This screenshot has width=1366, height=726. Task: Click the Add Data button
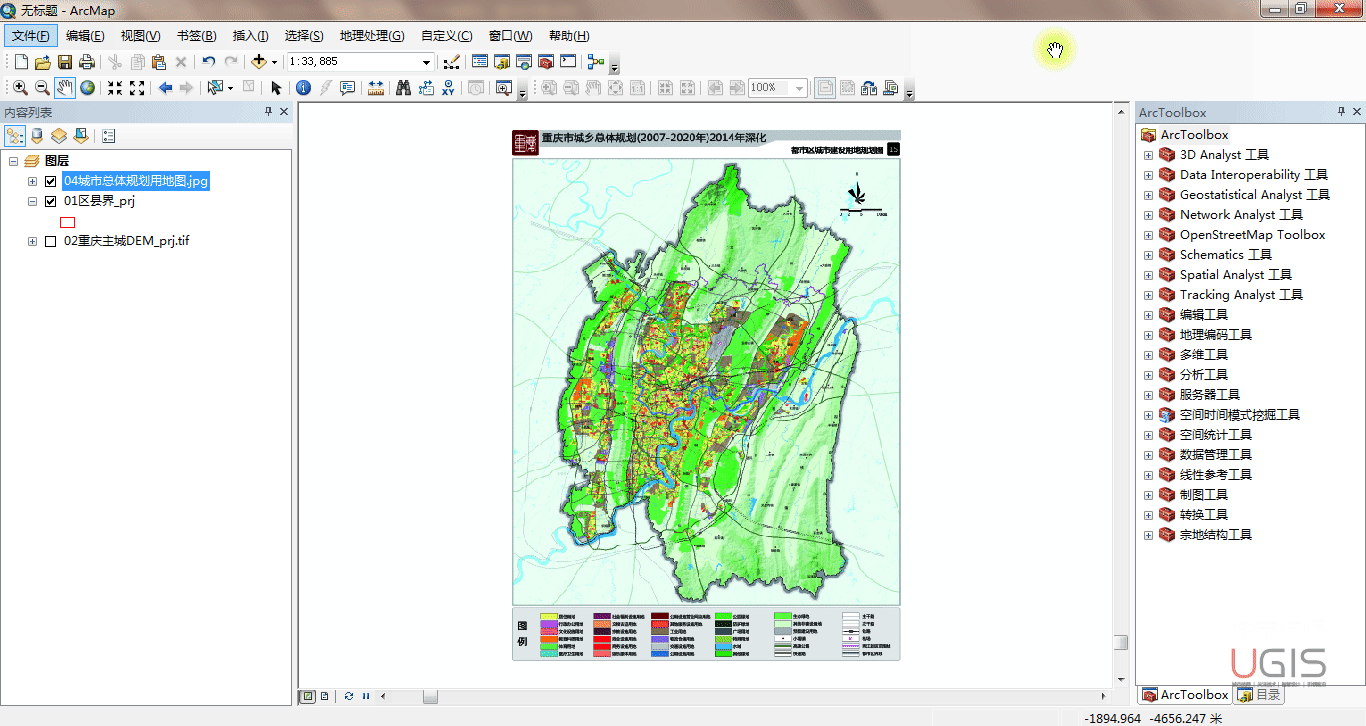(x=259, y=62)
